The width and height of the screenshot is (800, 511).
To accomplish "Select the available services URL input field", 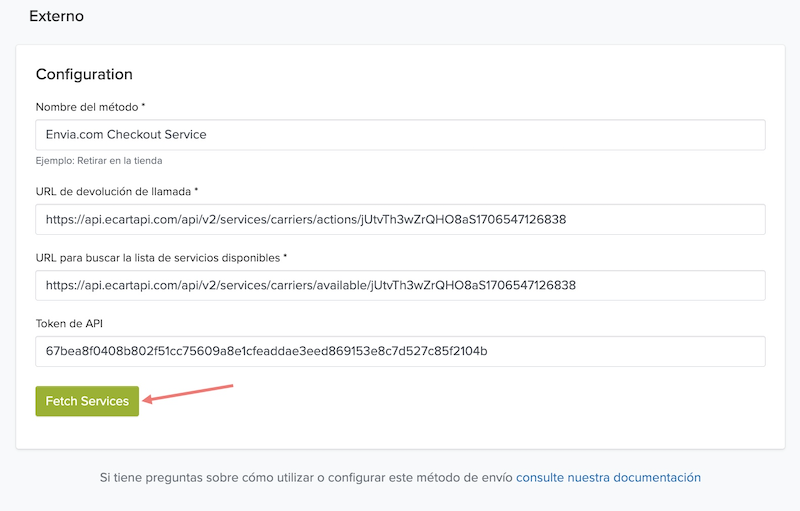I will coord(400,285).
